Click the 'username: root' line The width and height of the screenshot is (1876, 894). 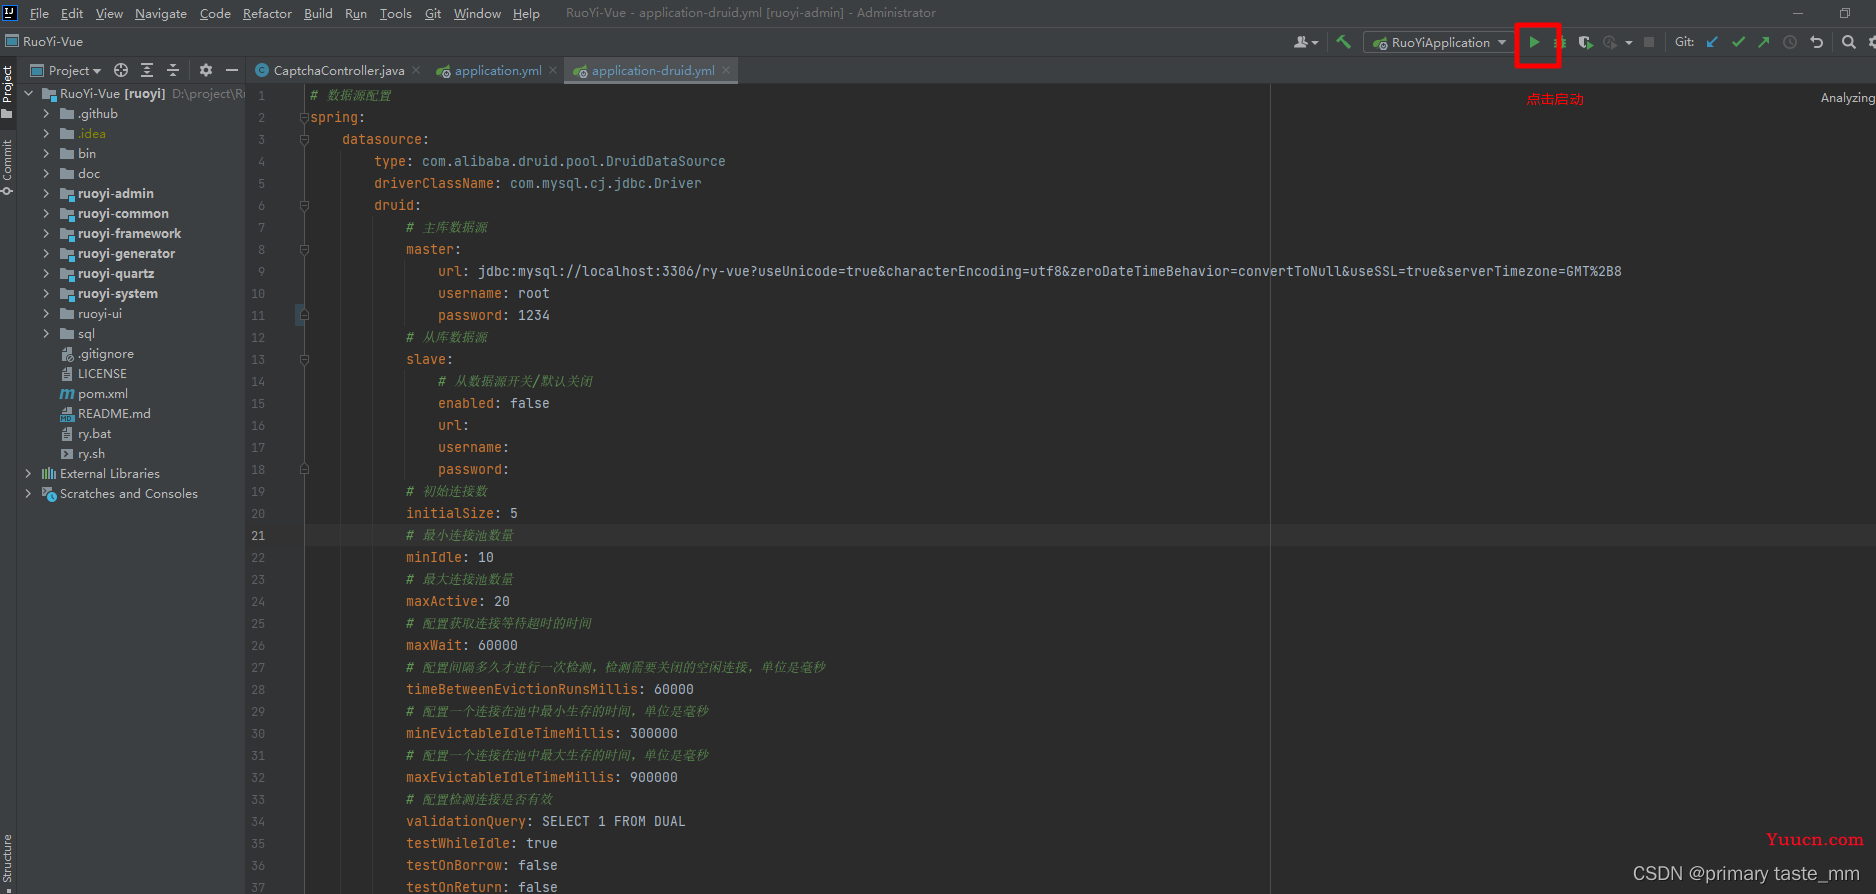(x=494, y=293)
